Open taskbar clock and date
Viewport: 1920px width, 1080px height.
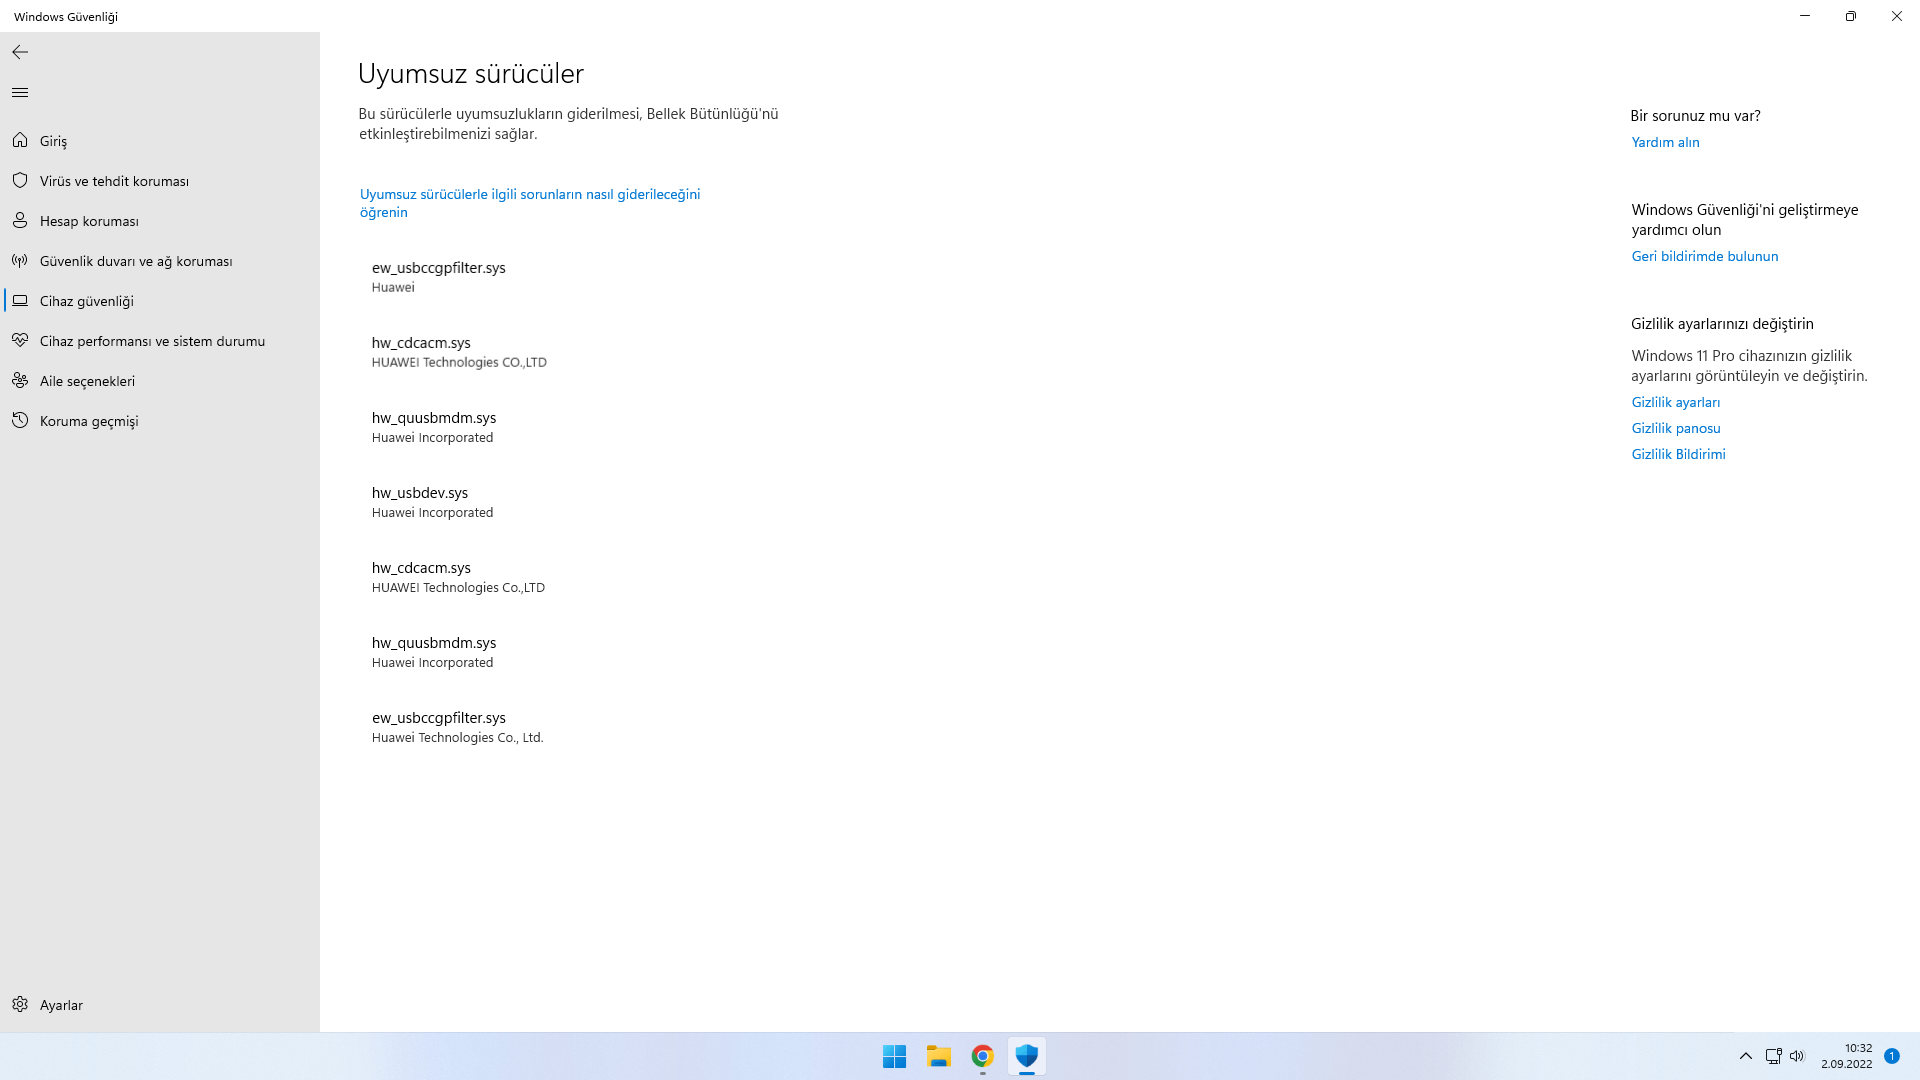[x=1846, y=1056]
